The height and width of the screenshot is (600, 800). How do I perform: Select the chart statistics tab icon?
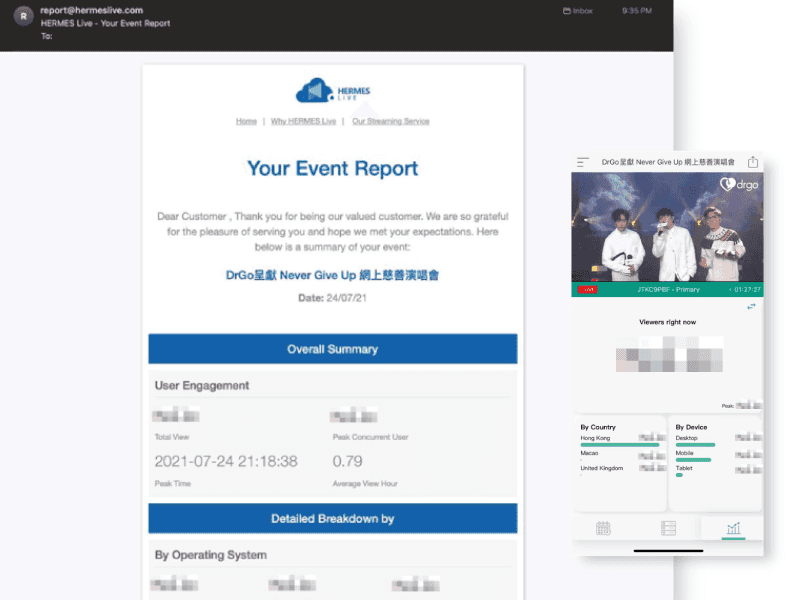pos(733,528)
